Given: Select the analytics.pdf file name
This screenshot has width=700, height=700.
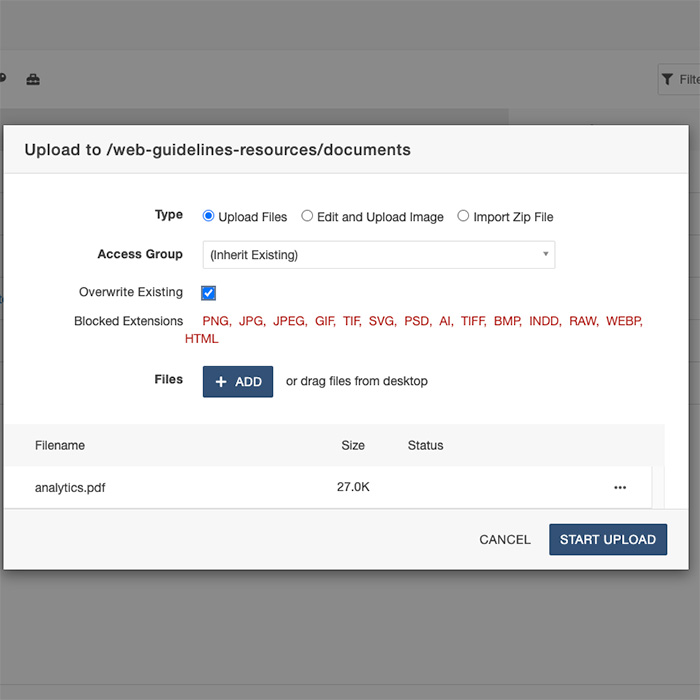Looking at the screenshot, I should [x=70, y=488].
